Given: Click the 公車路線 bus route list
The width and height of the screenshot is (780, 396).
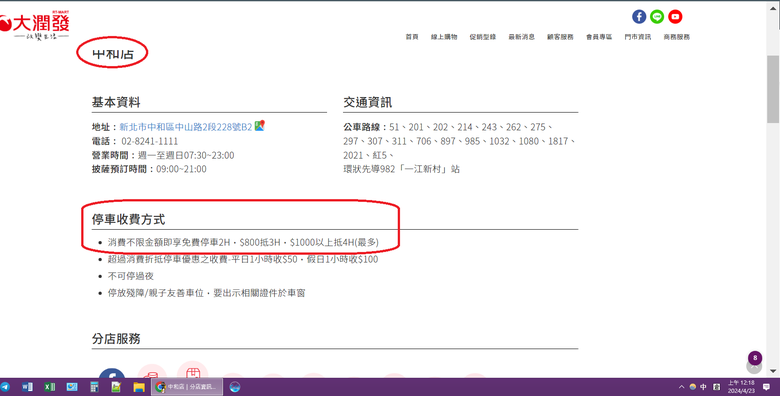Looking at the screenshot, I should pyautogui.click(x=460, y=141).
